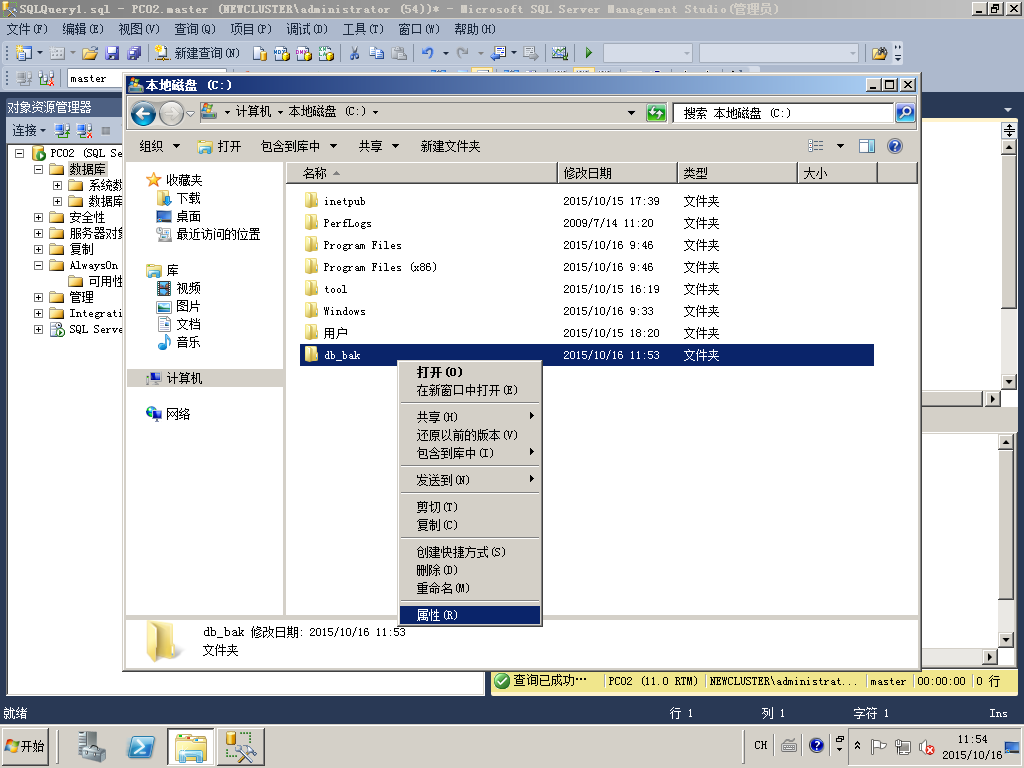
Task: Click the refresh icon beside the address bar
Action: point(656,113)
